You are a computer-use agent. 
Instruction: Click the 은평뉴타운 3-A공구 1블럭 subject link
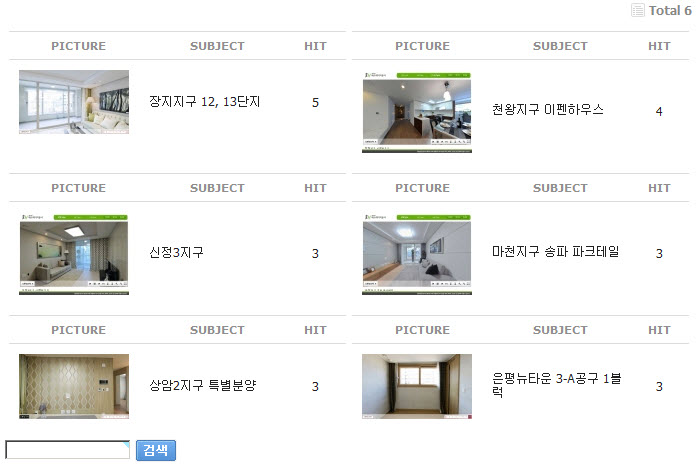556,385
